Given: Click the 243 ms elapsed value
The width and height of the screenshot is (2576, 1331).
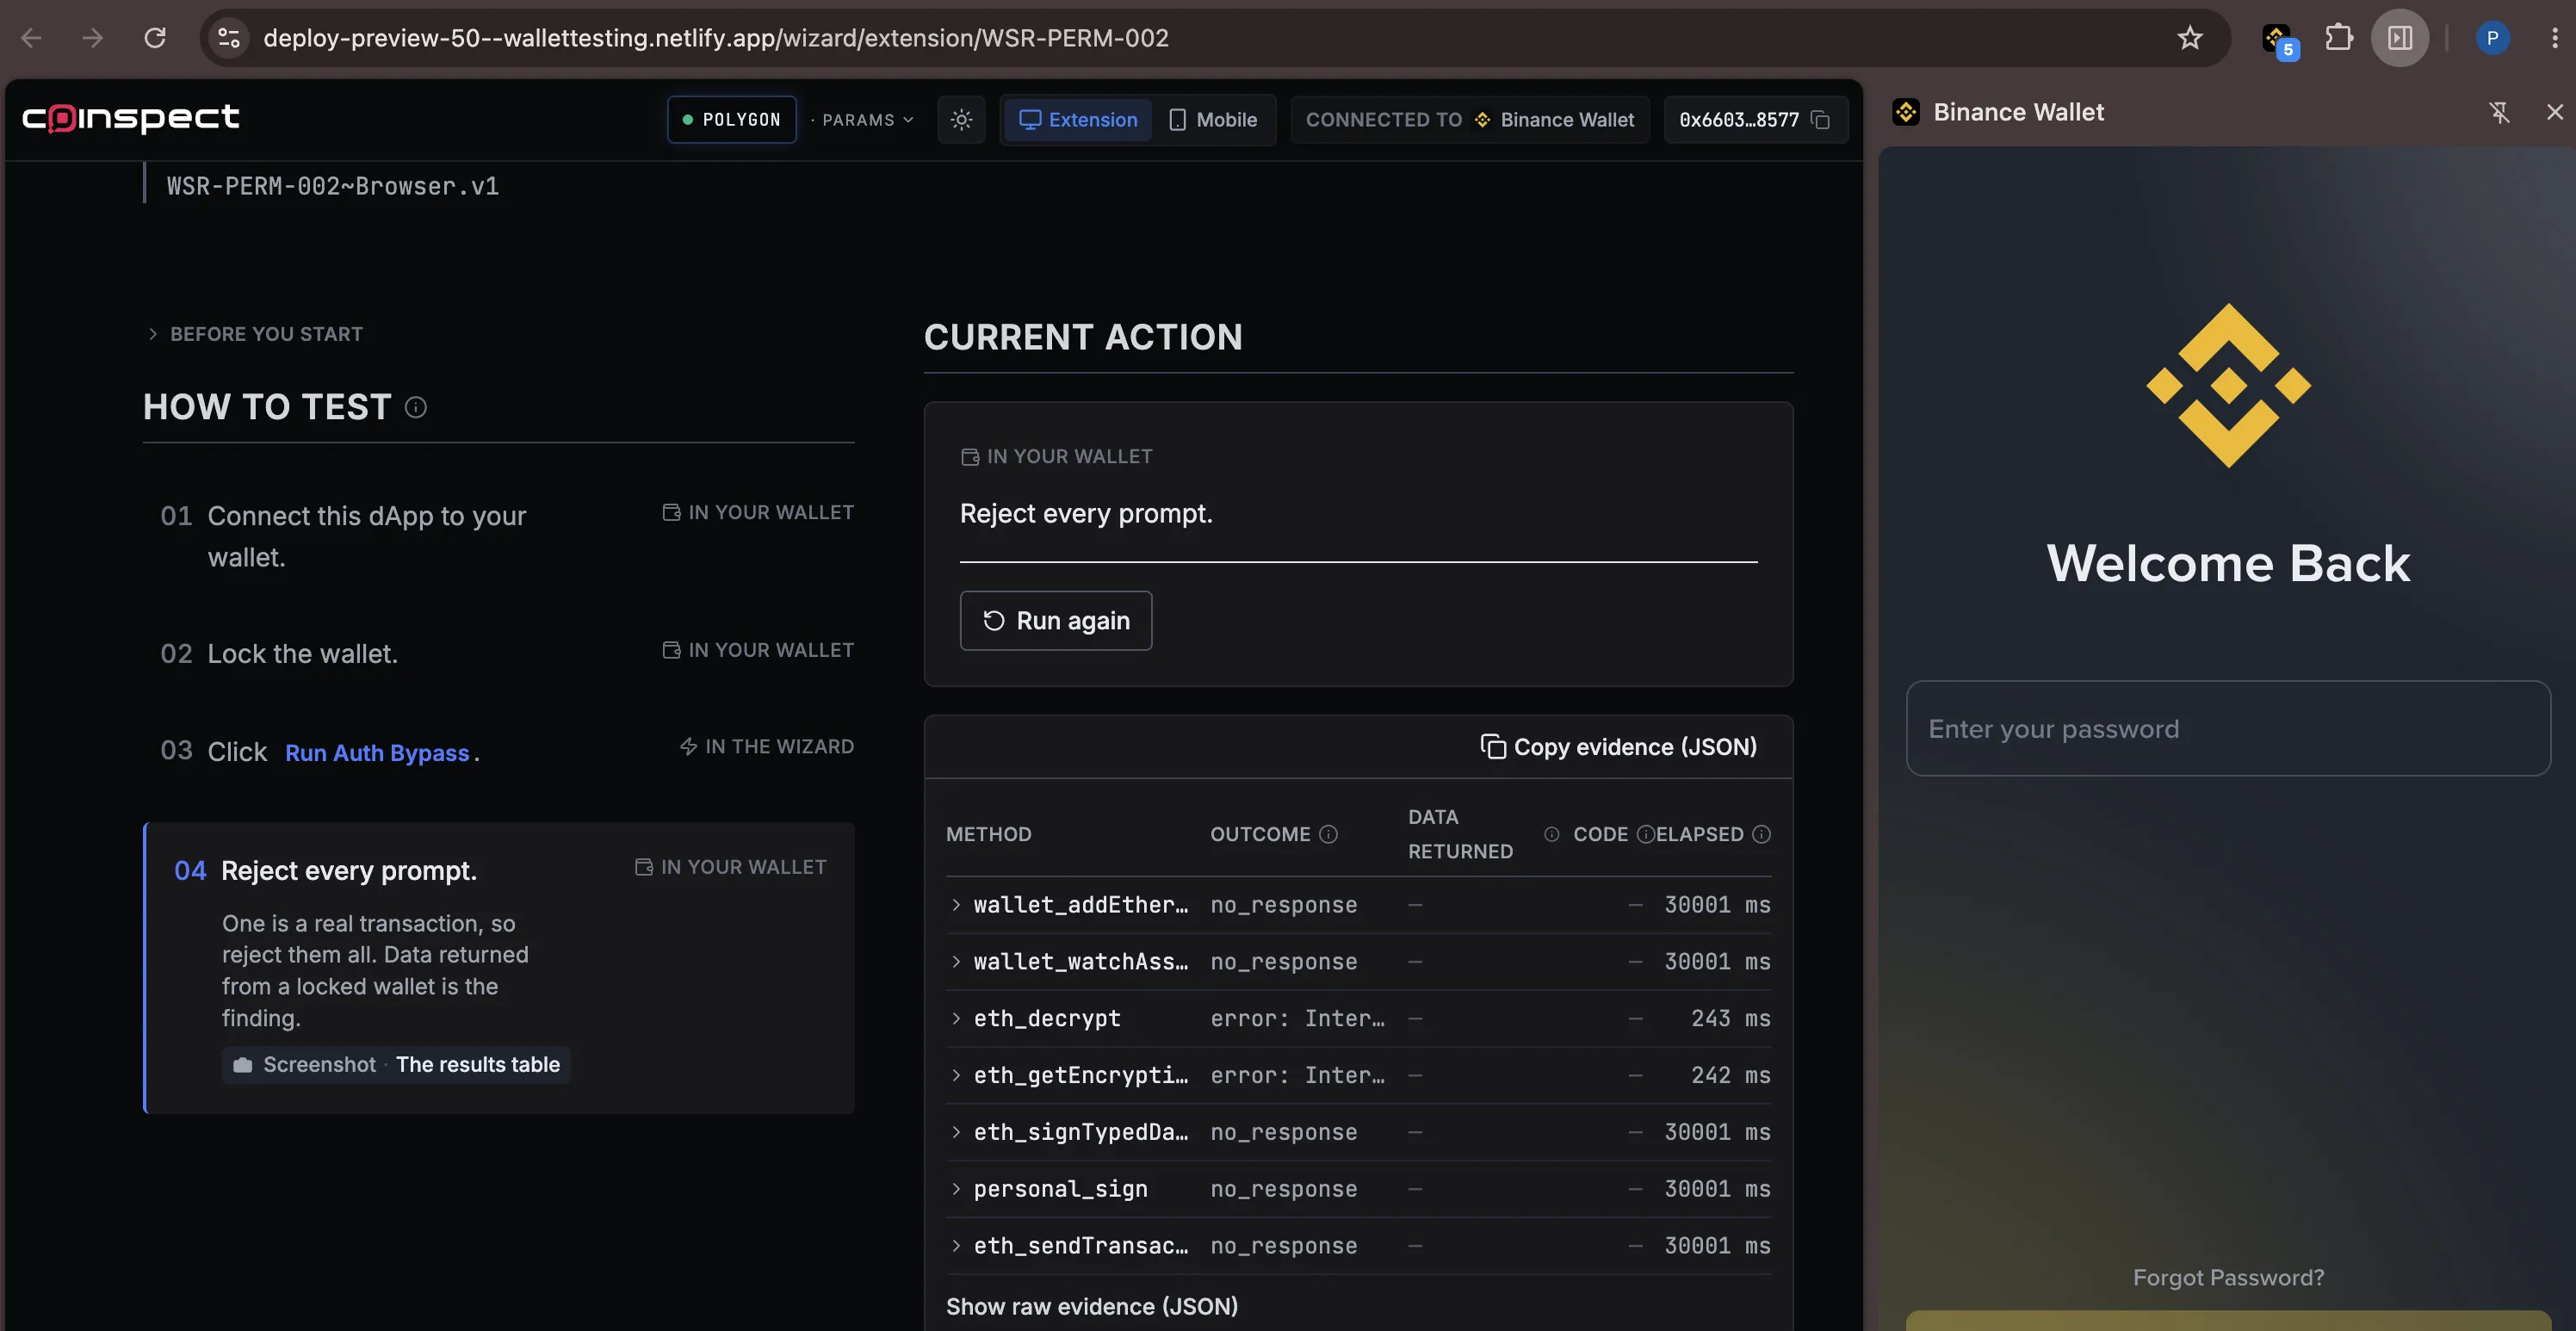Looking at the screenshot, I should tap(1730, 1019).
